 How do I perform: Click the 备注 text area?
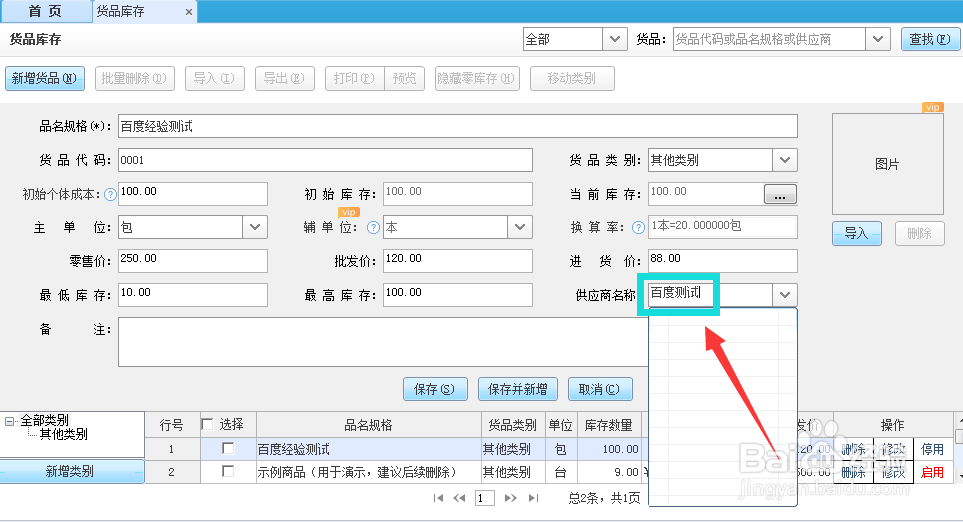tap(383, 342)
